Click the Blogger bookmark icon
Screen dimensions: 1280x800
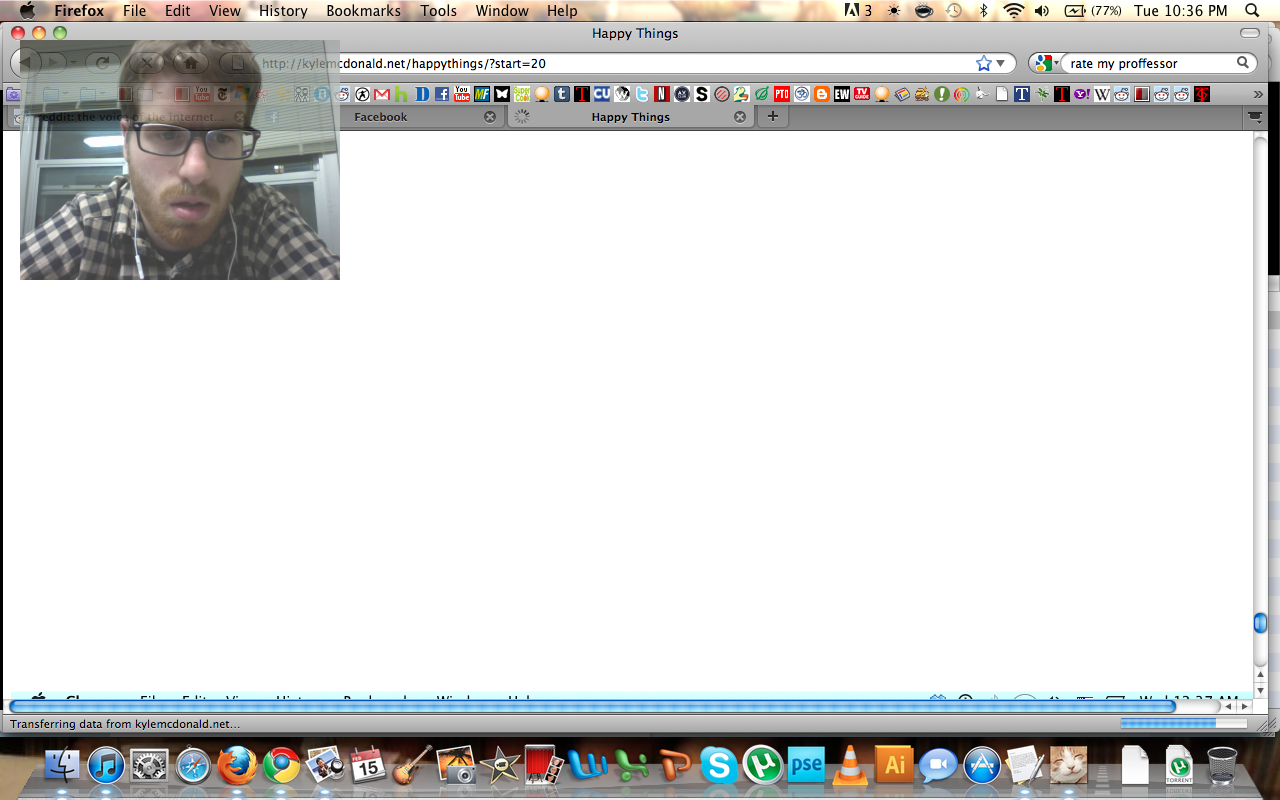(x=822, y=94)
